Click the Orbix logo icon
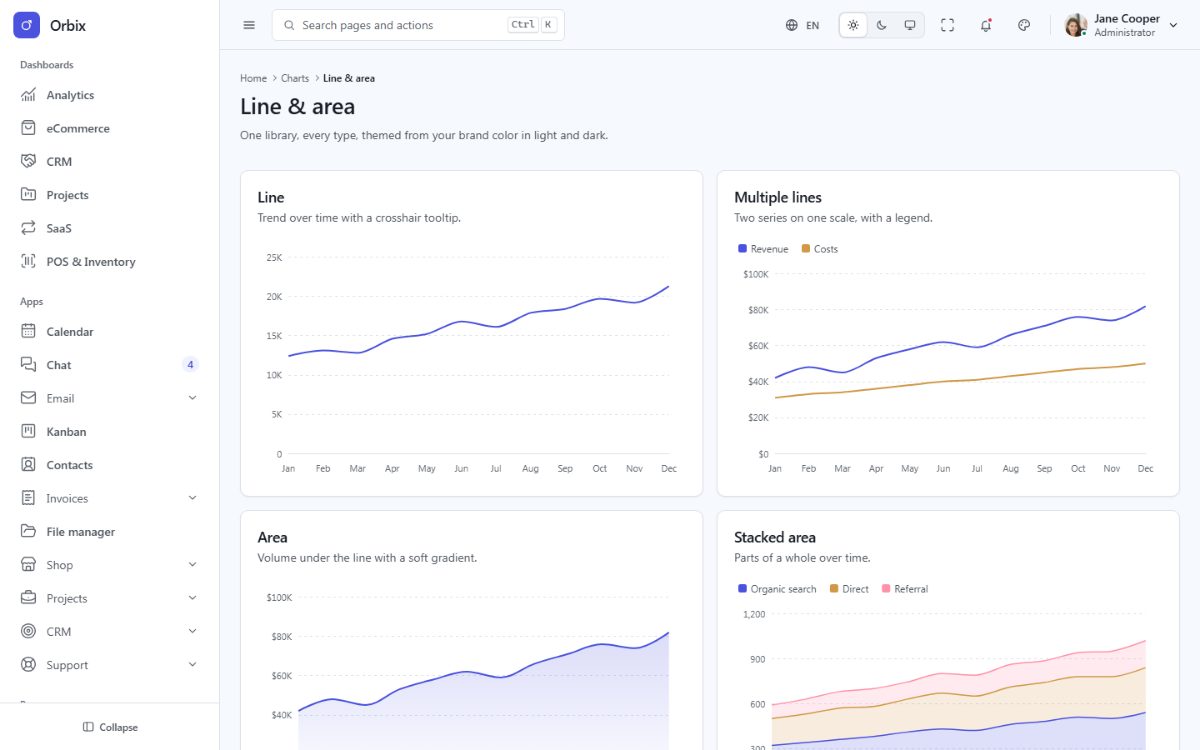Screen dimensions: 1200x750 (27, 25)
